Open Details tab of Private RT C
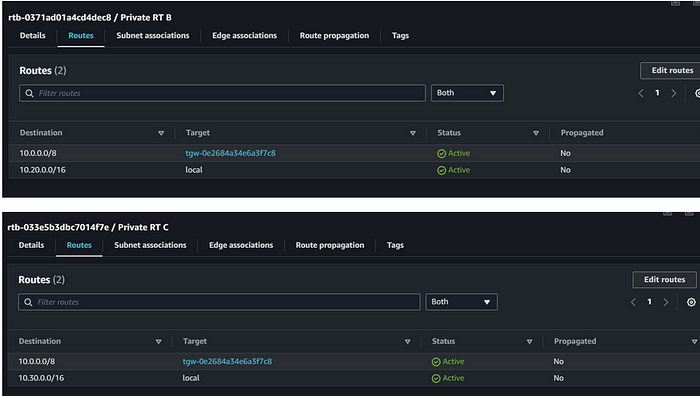700x396 pixels. pyautogui.click(x=31, y=245)
